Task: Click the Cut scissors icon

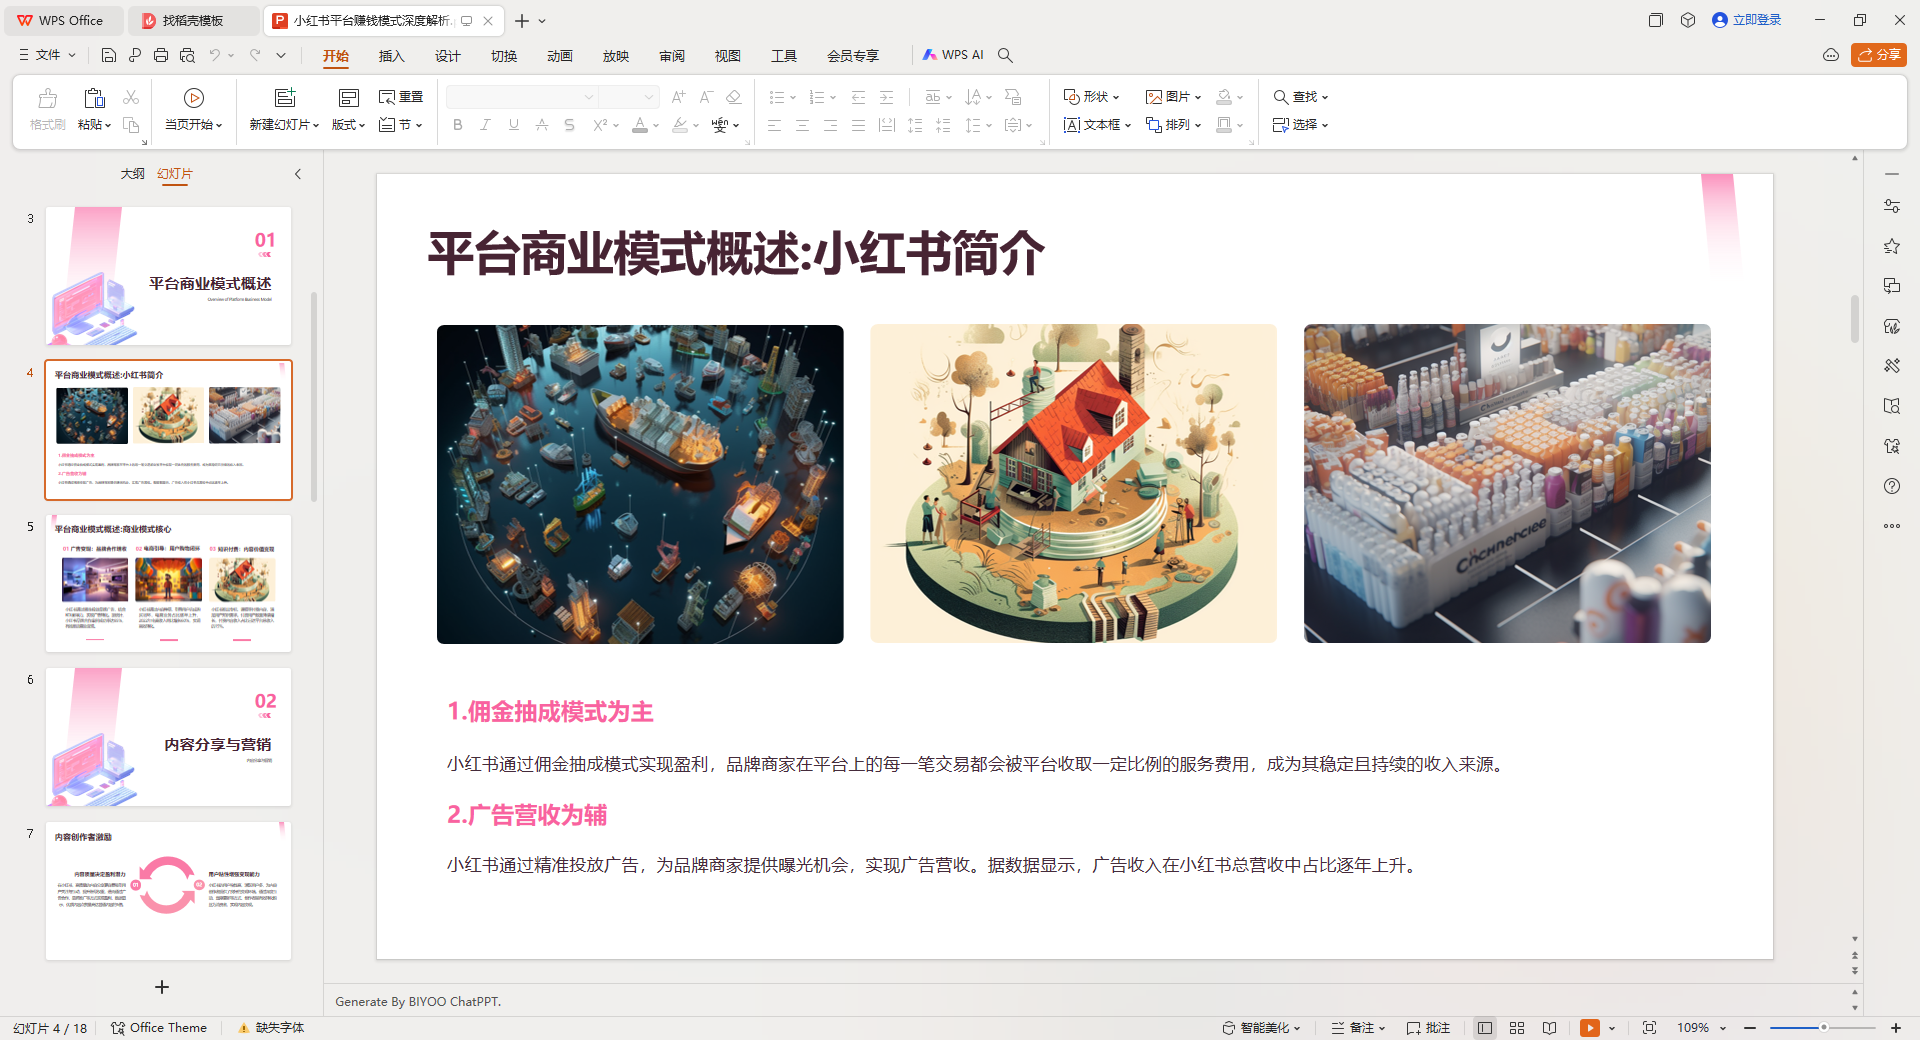Action: 131,97
